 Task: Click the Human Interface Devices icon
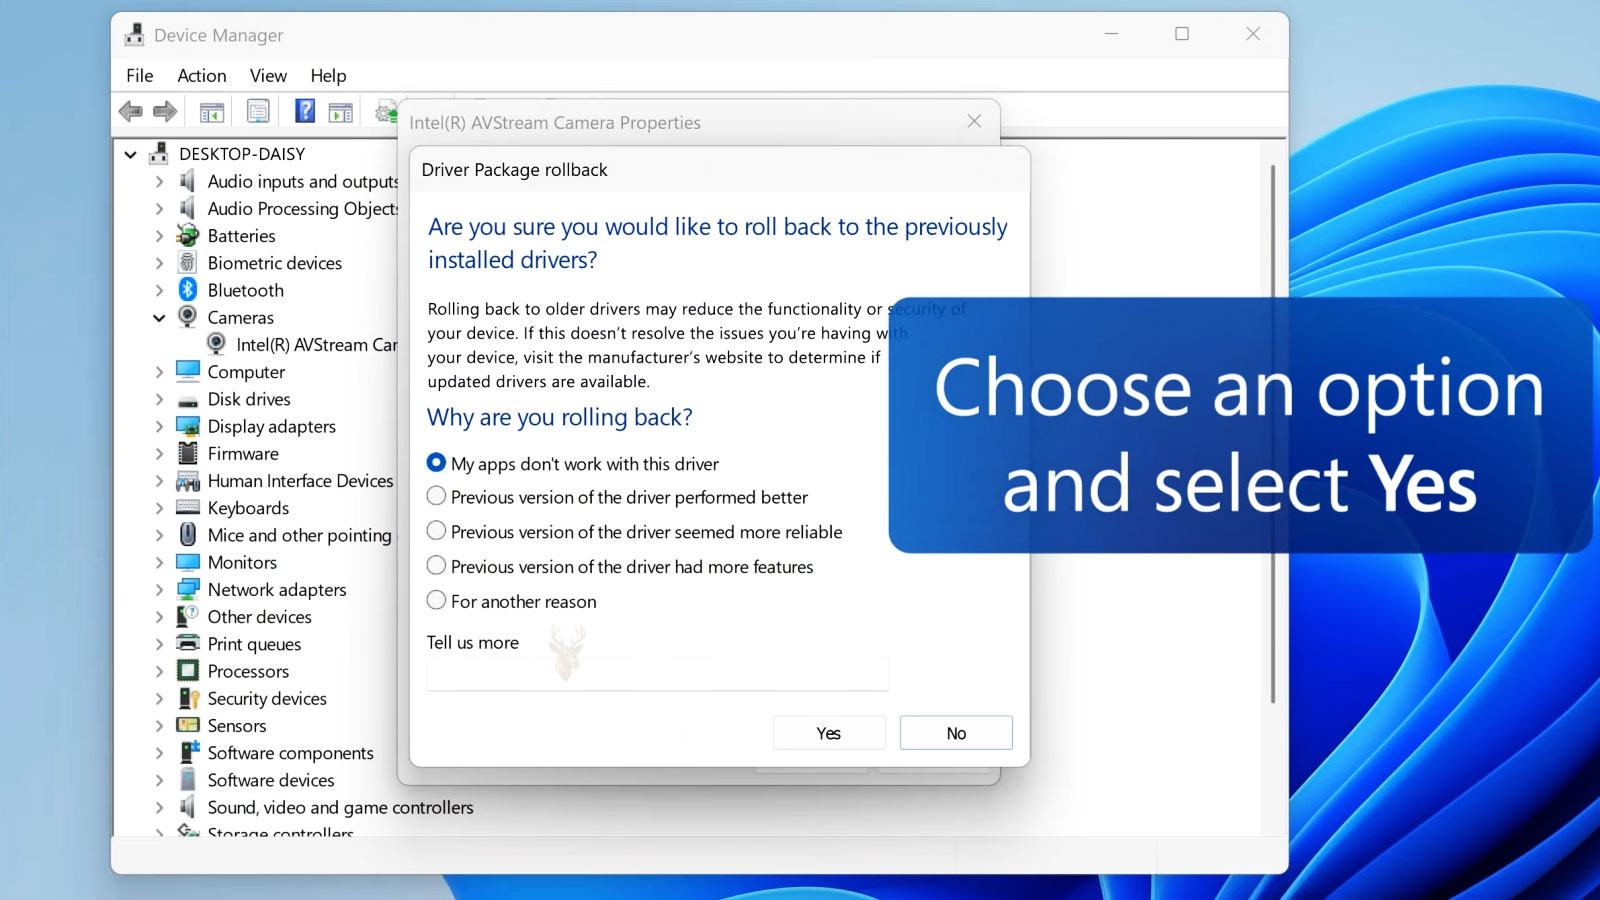(188, 481)
